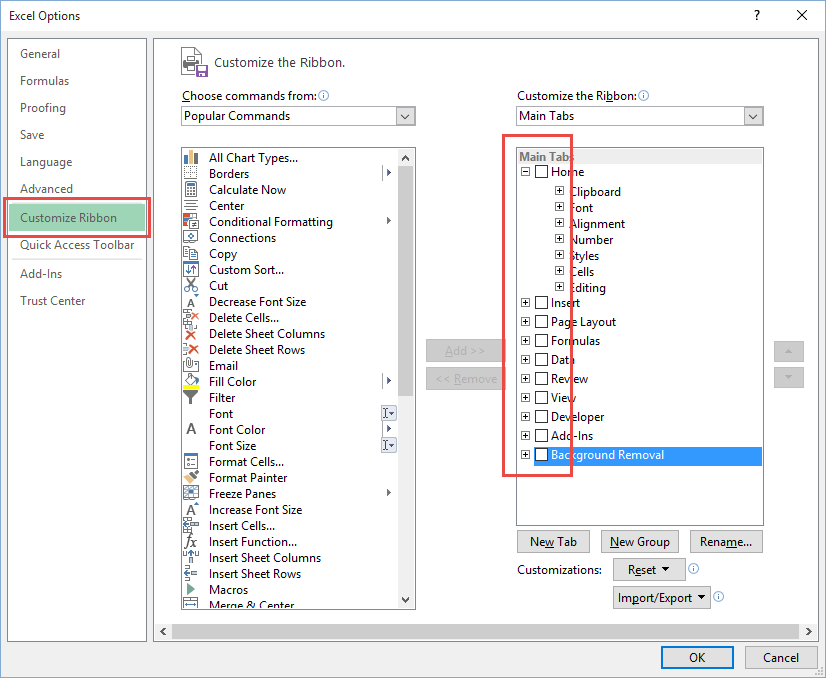
Task: Click the Fill Color bucket icon
Action: click(x=191, y=381)
